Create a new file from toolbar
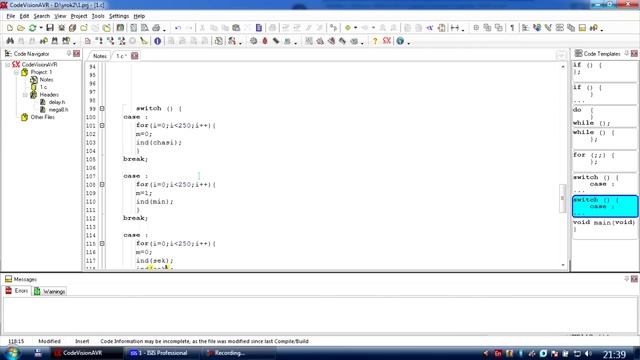 pyautogui.click(x=10, y=28)
